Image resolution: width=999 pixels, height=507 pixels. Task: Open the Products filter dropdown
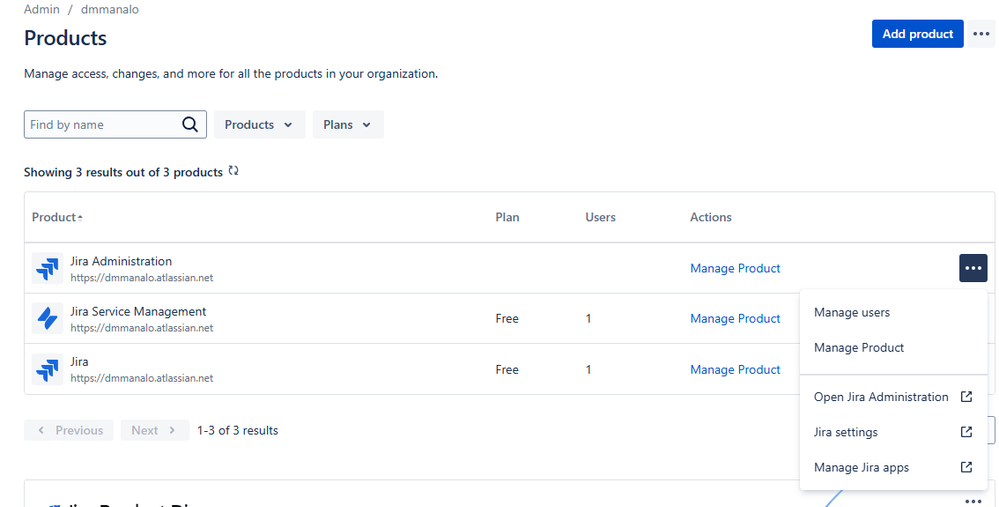point(259,124)
